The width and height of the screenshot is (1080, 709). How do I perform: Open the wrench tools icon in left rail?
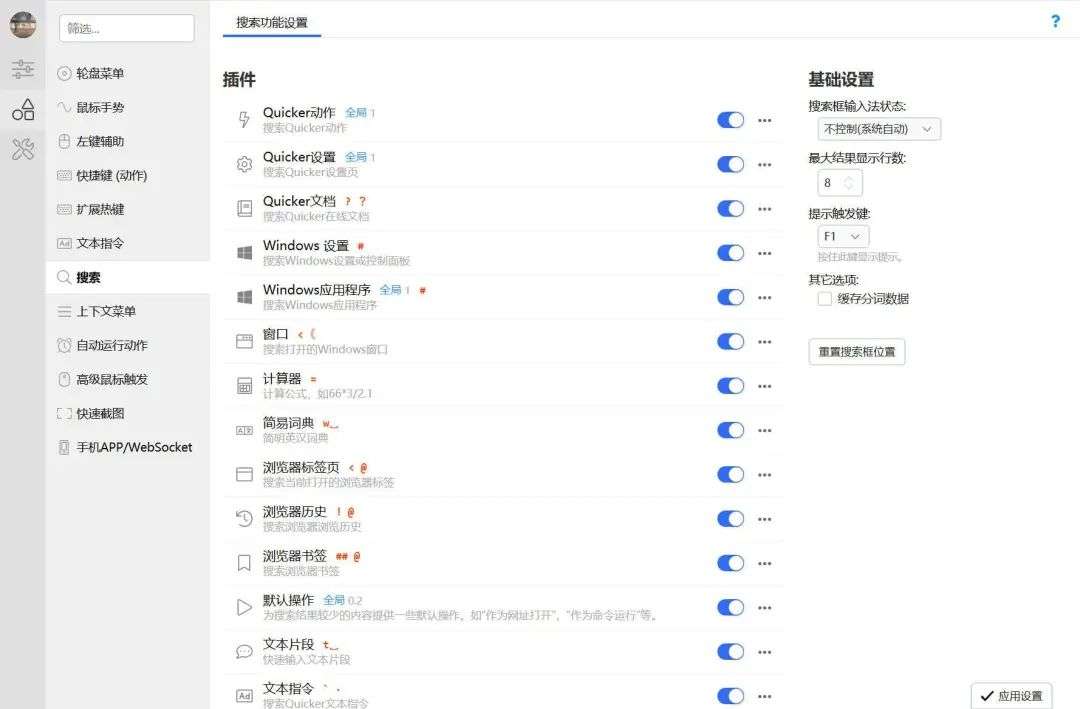(23, 148)
